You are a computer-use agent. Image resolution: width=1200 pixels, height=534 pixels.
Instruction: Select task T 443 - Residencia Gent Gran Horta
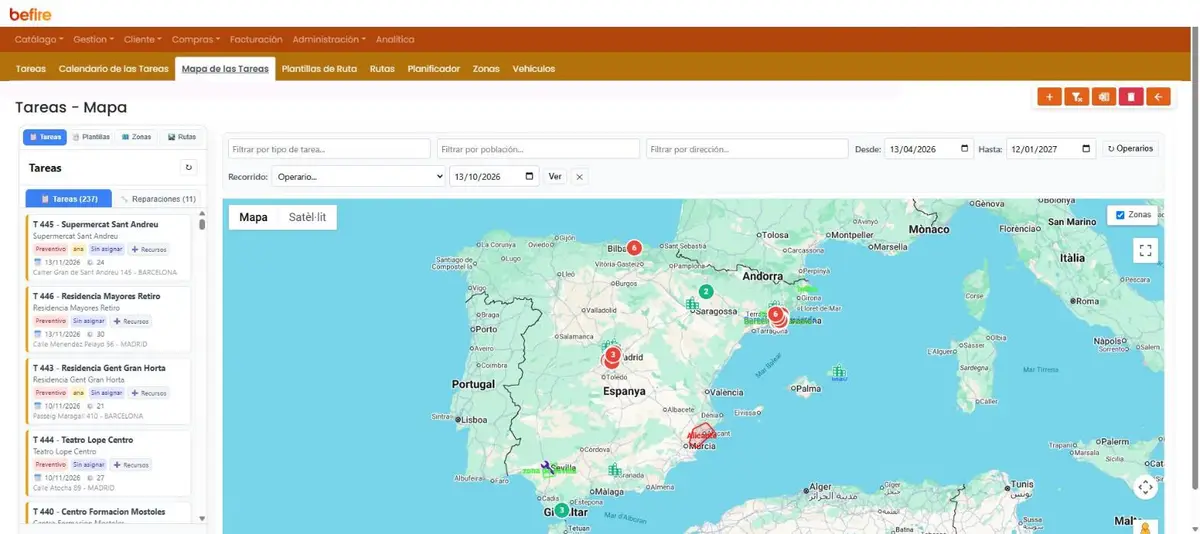pyautogui.click(x=109, y=391)
